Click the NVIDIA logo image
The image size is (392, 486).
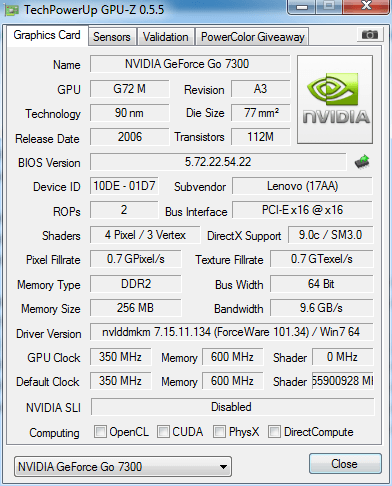pyautogui.click(x=335, y=100)
